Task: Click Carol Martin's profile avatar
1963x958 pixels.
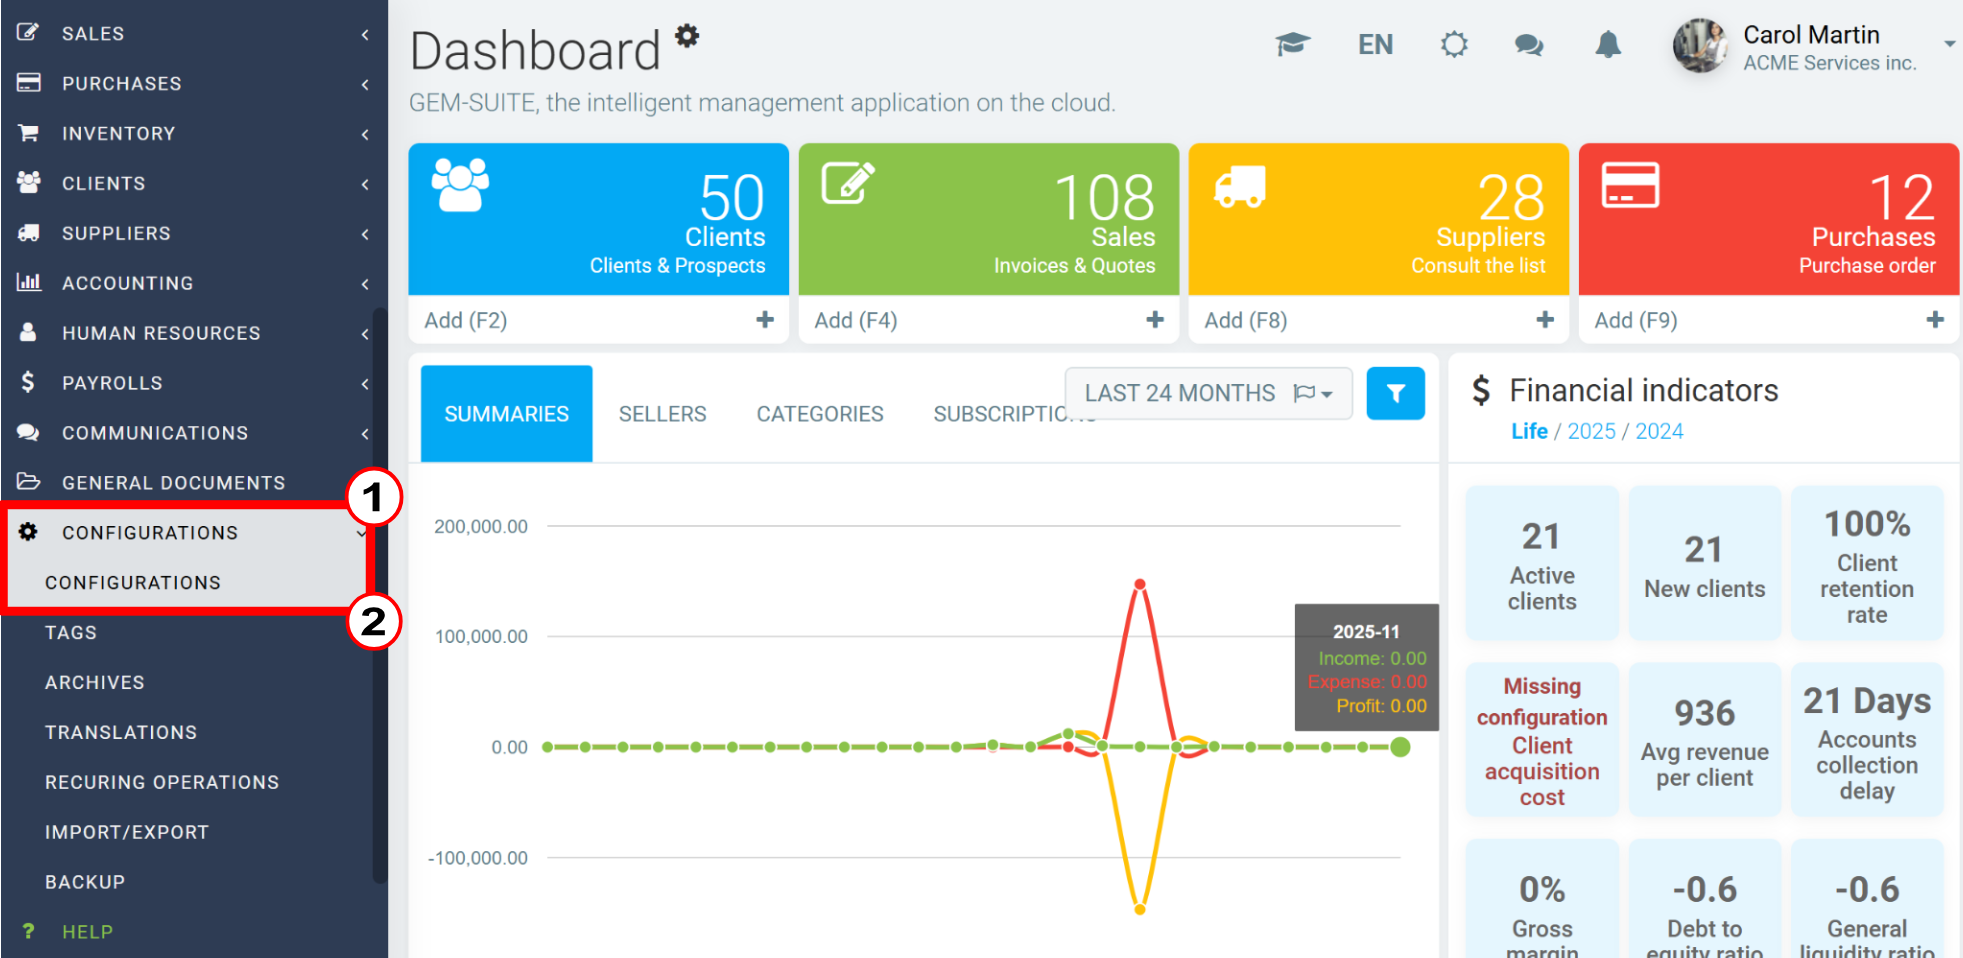Action: (1701, 46)
